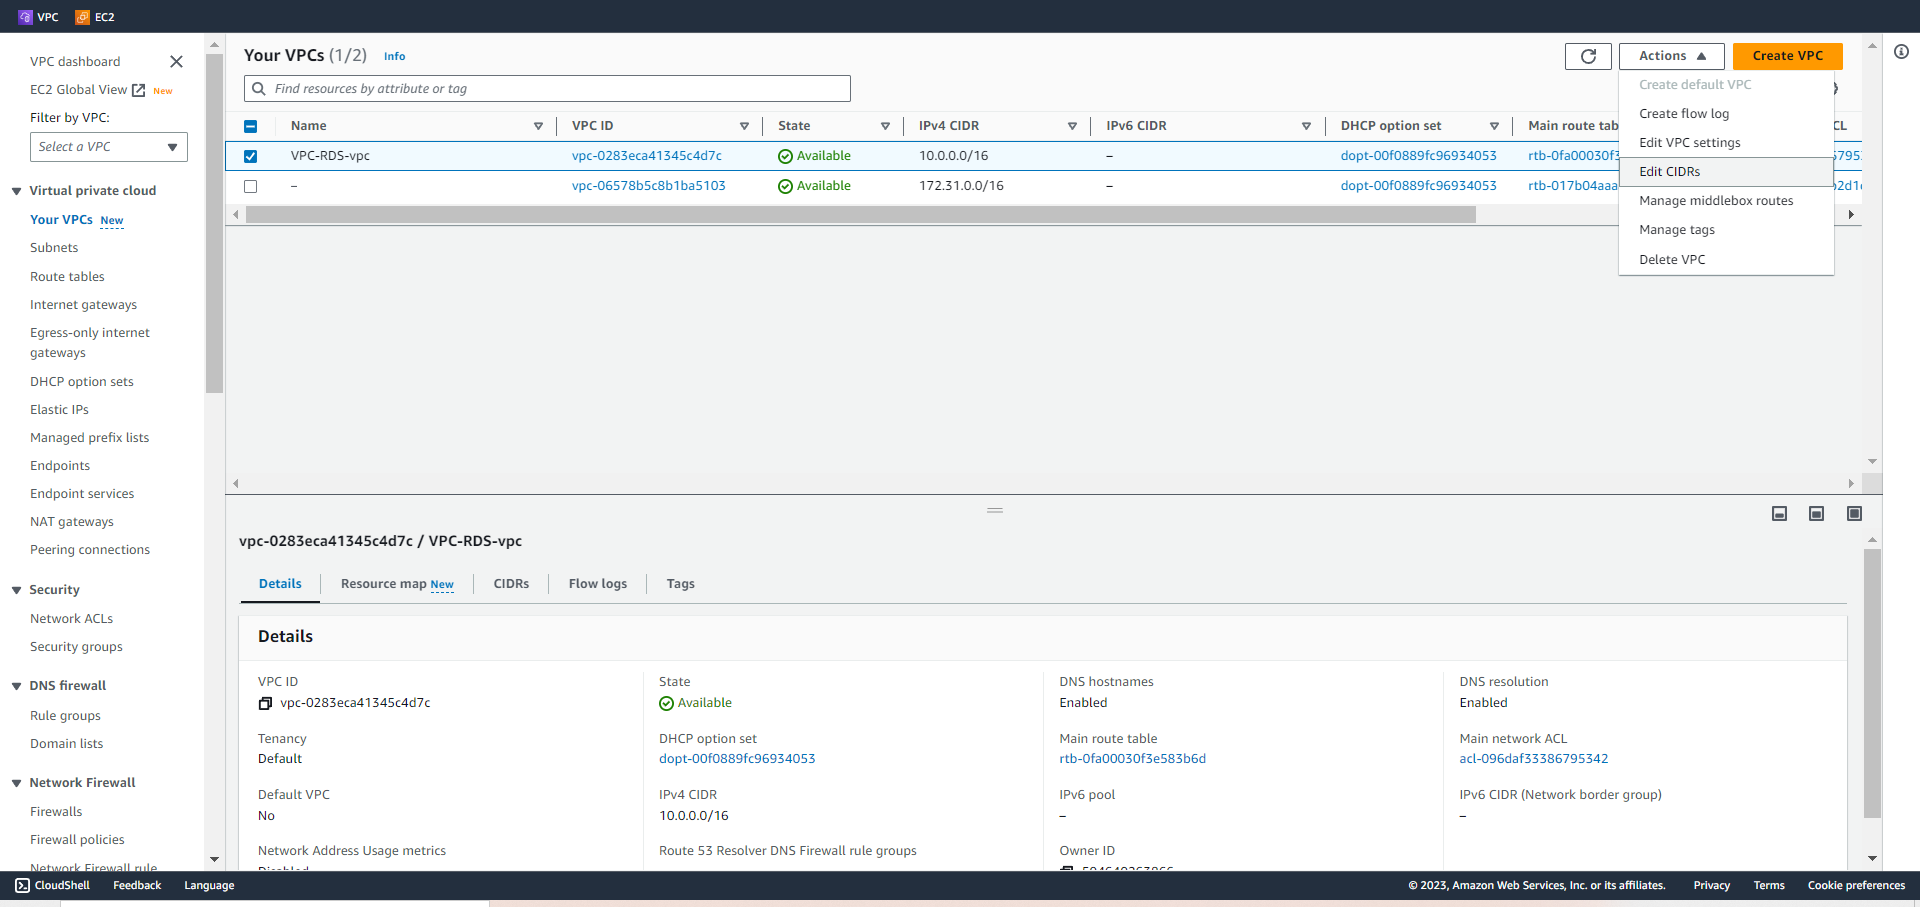Open the Select a VPC filter dropdown
The image size is (1920, 907).
click(x=109, y=147)
